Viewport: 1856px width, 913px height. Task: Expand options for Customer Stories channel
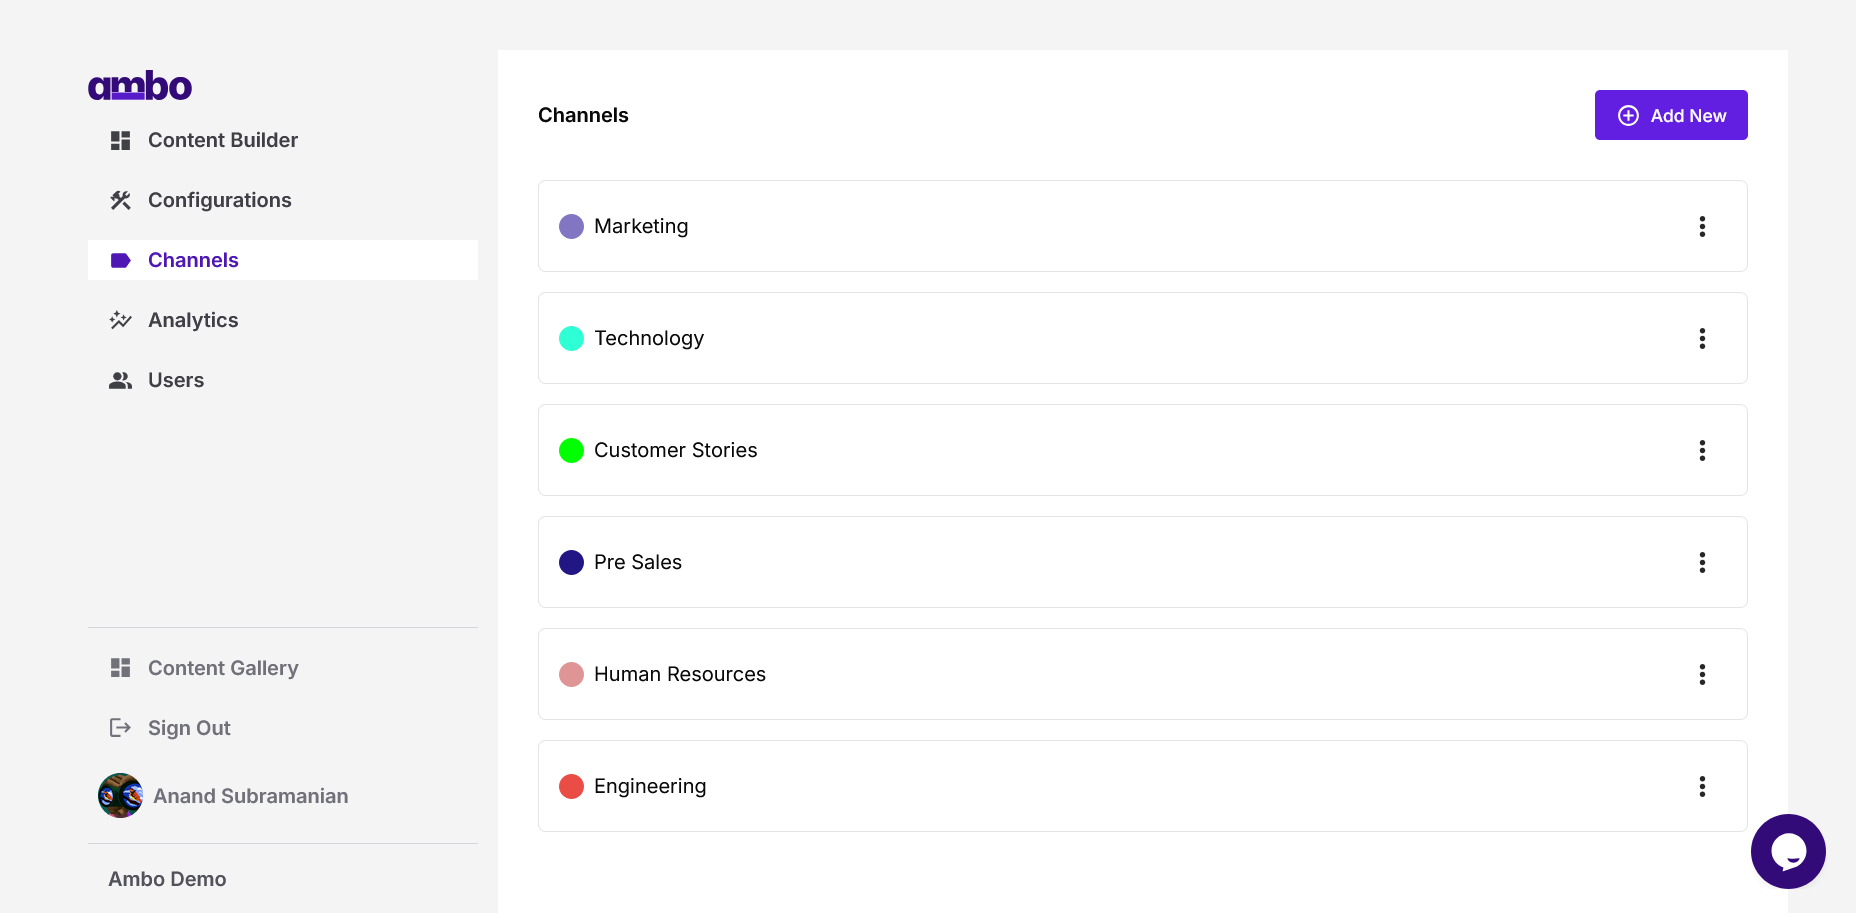coord(1702,450)
